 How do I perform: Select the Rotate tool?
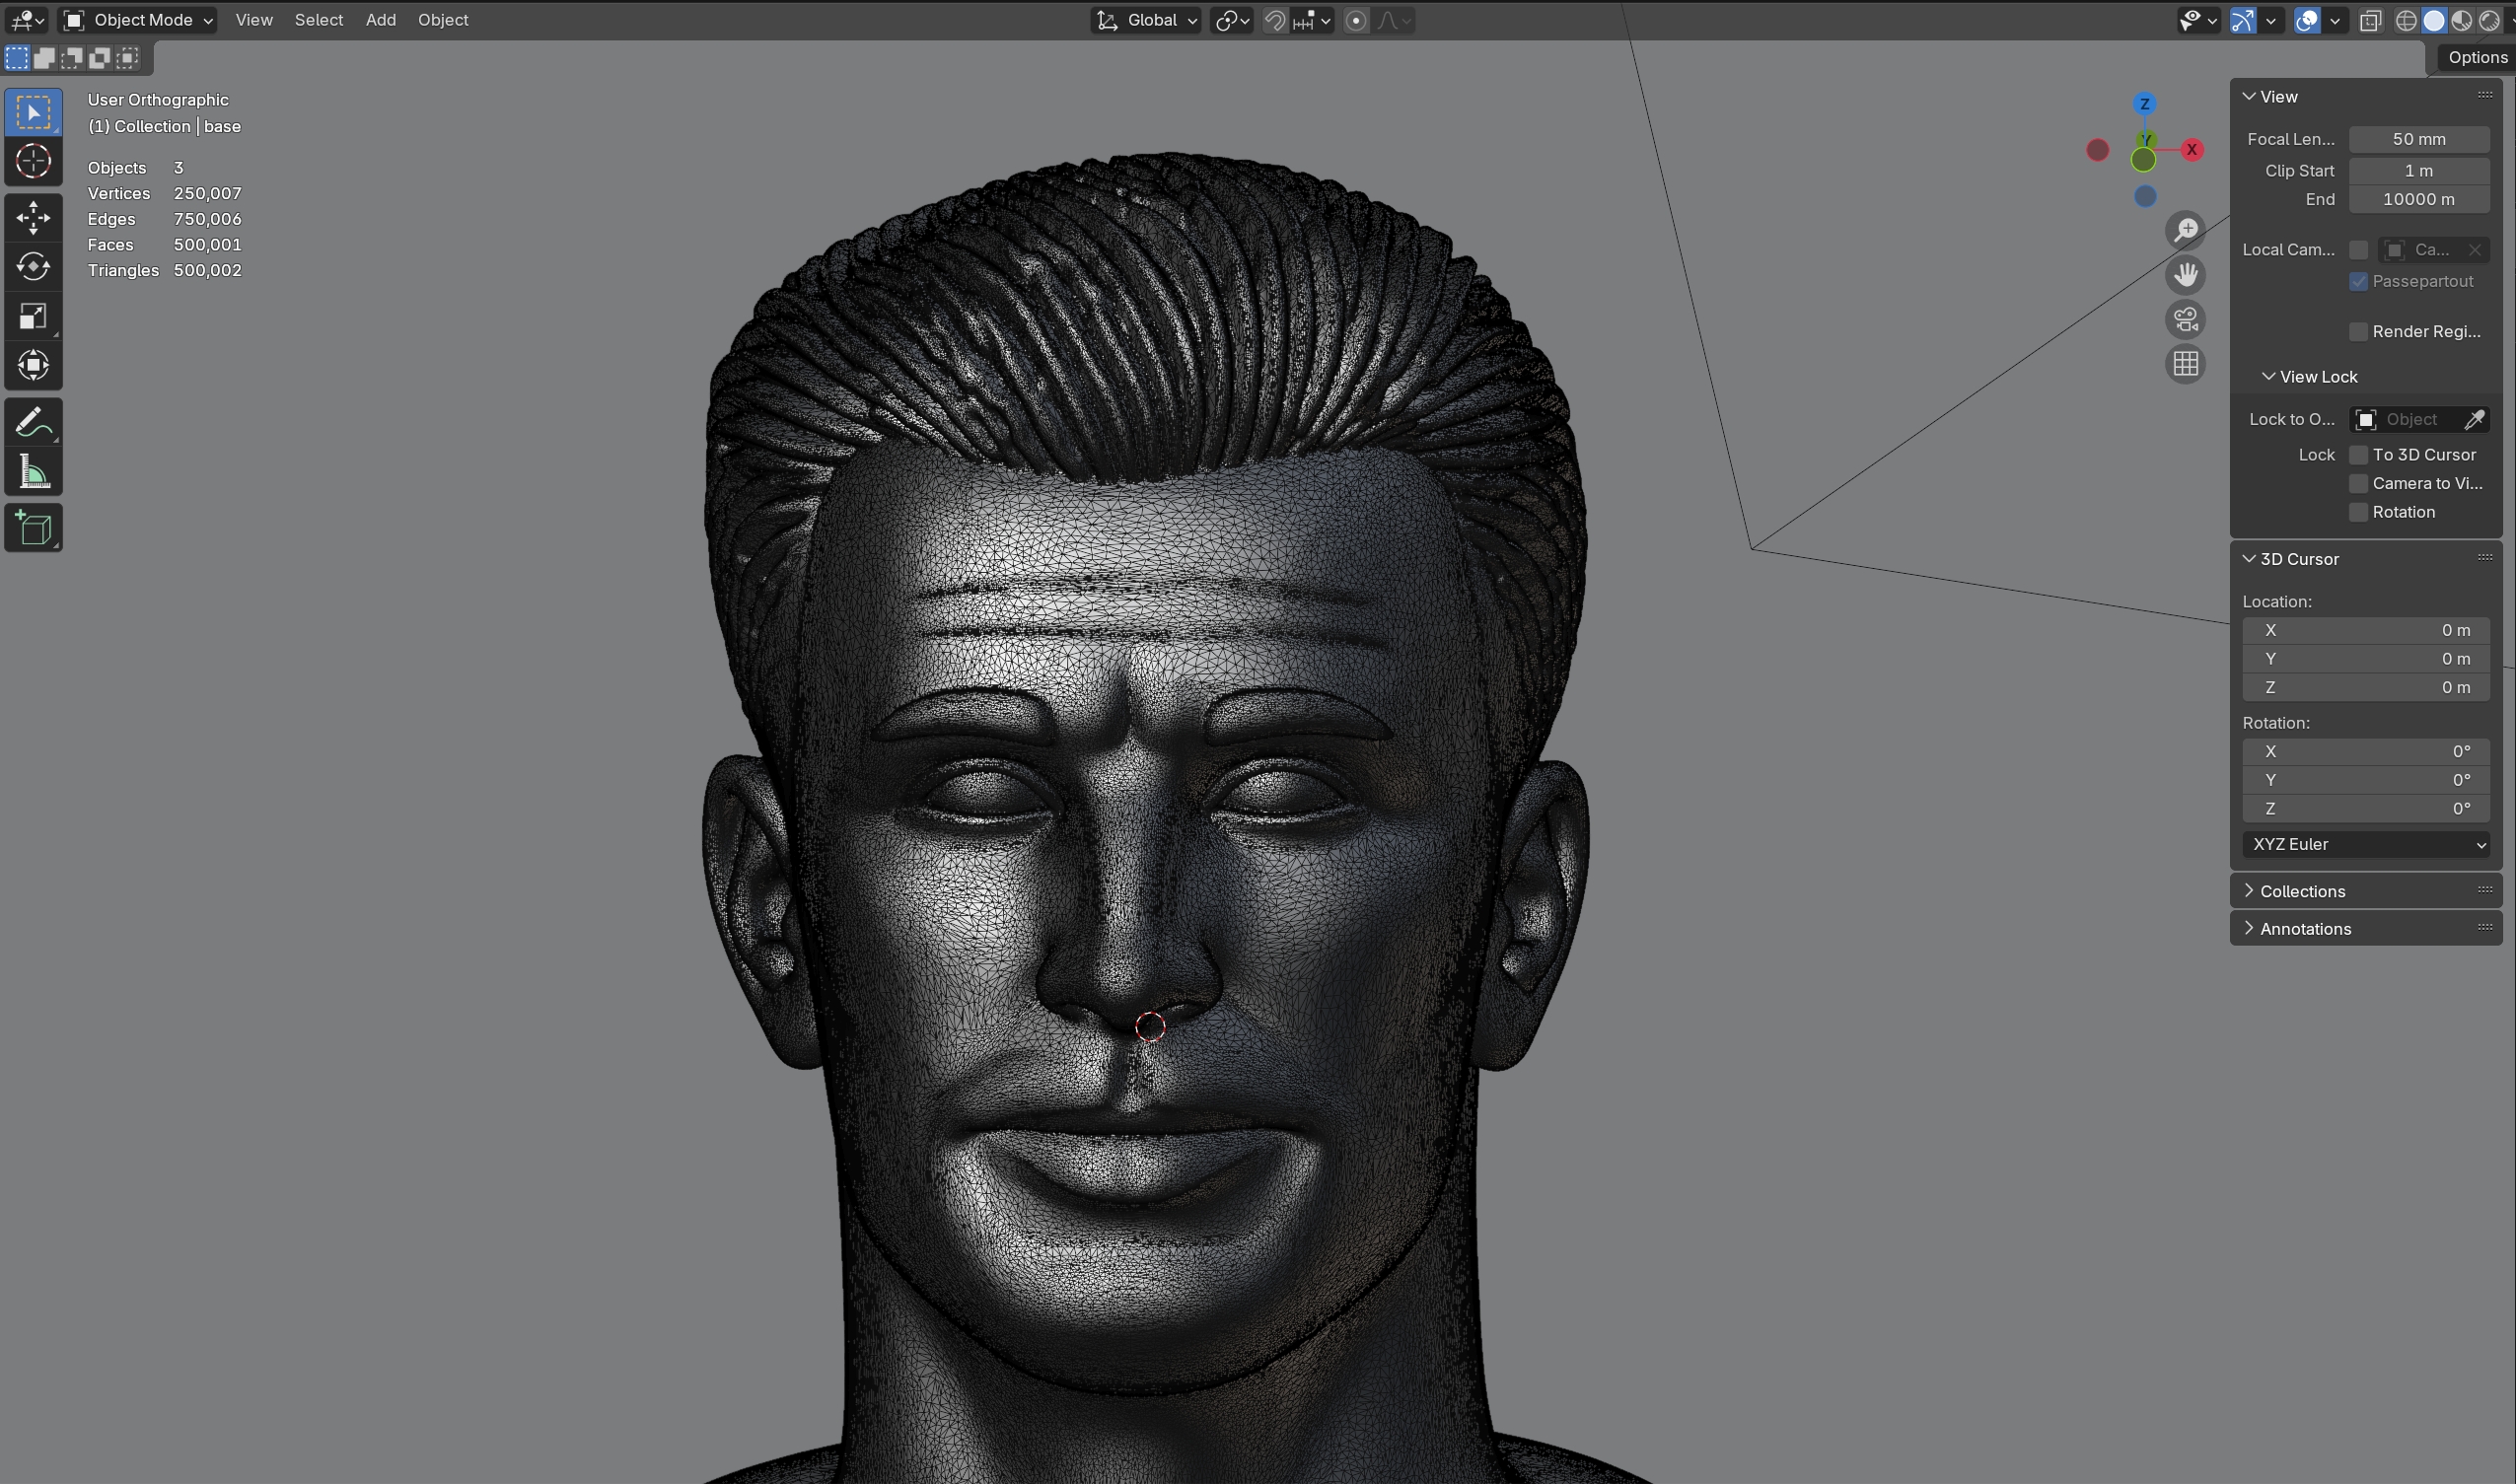pos(33,267)
